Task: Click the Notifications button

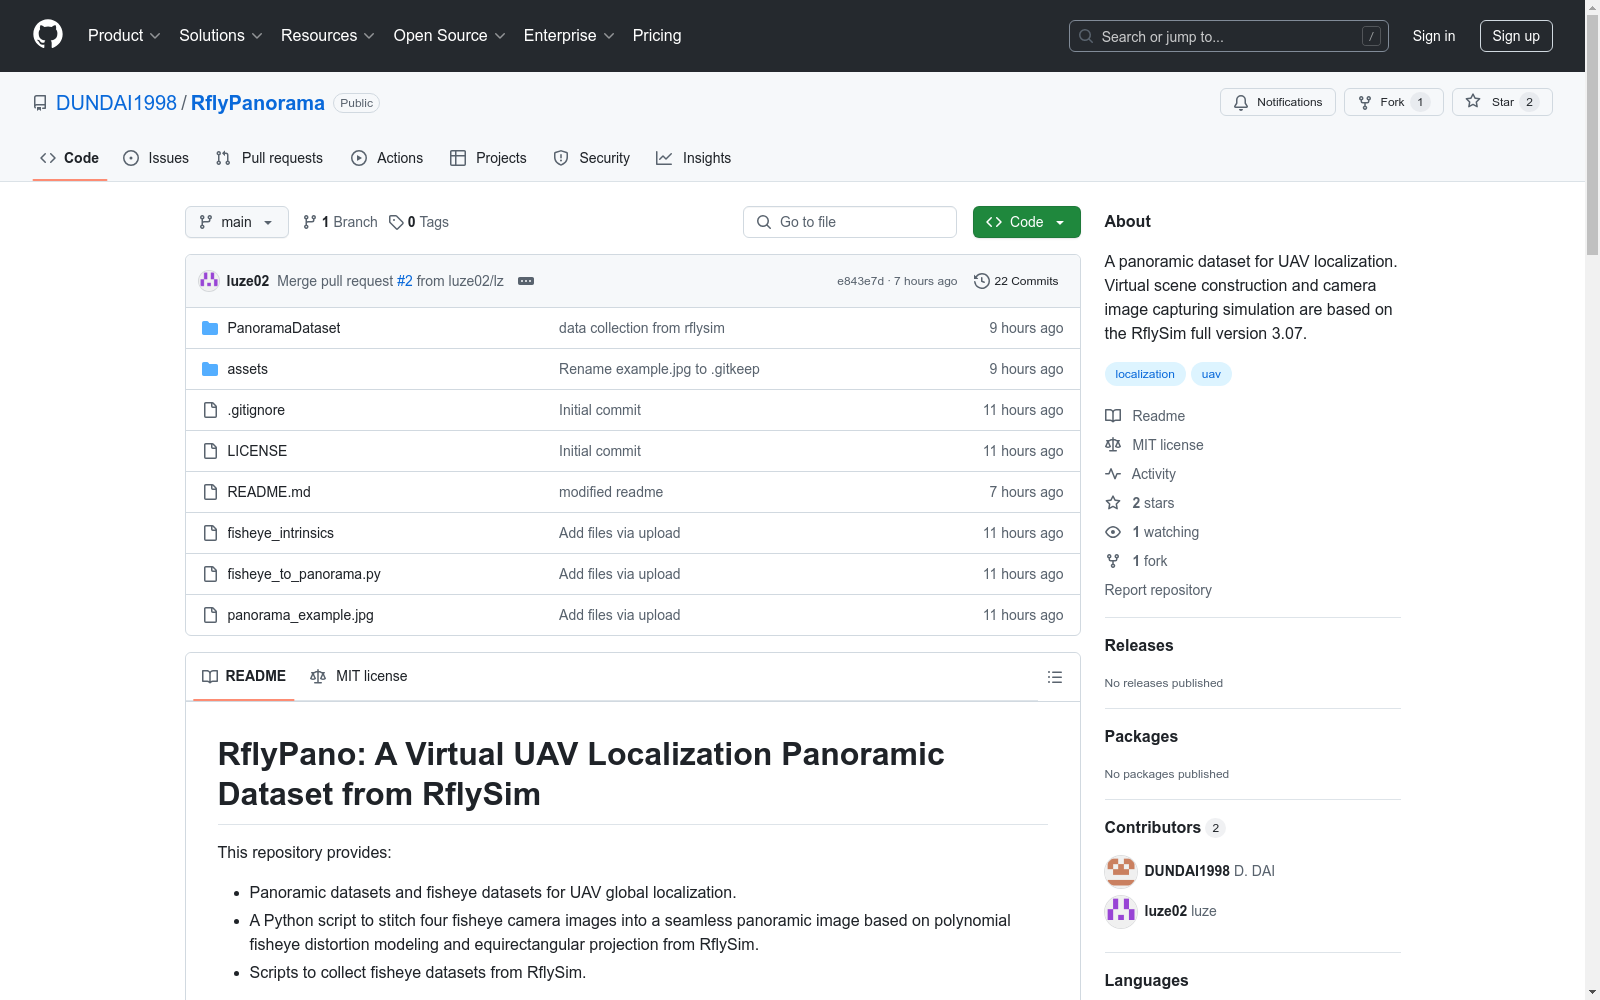Action: coord(1278,102)
